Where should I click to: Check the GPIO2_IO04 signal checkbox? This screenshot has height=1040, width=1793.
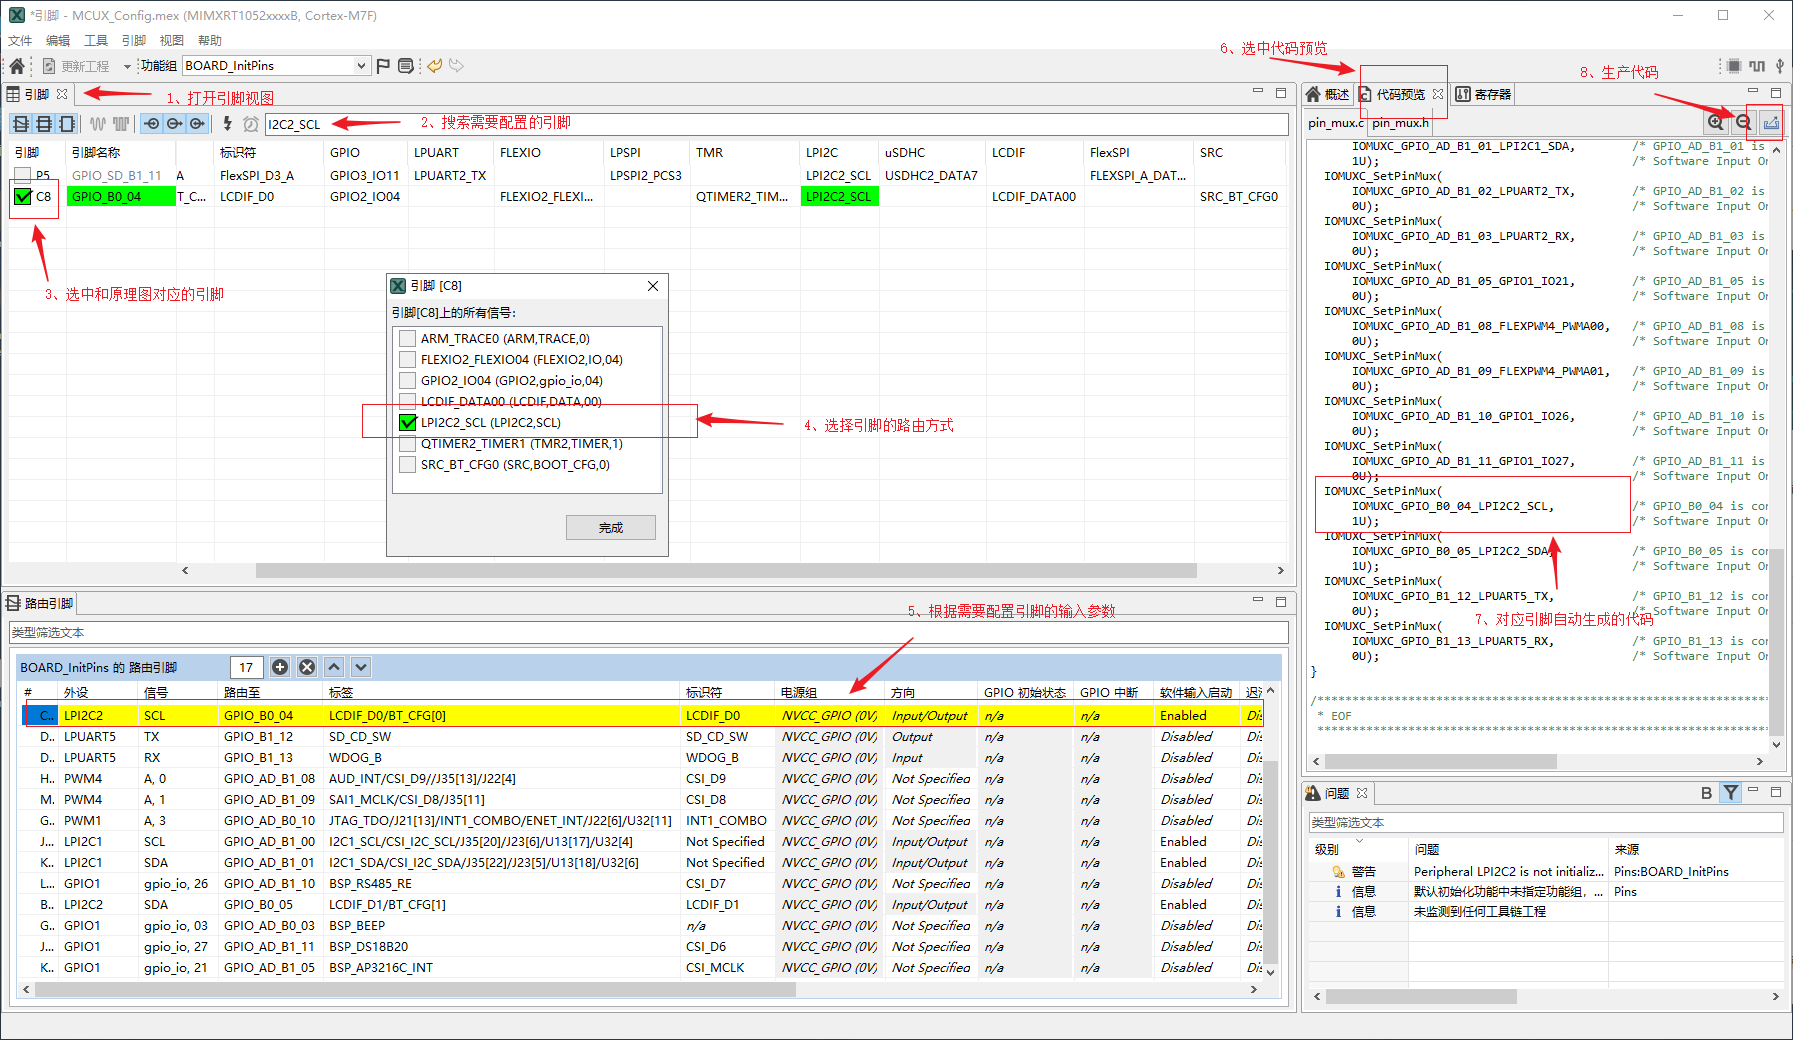point(408,380)
